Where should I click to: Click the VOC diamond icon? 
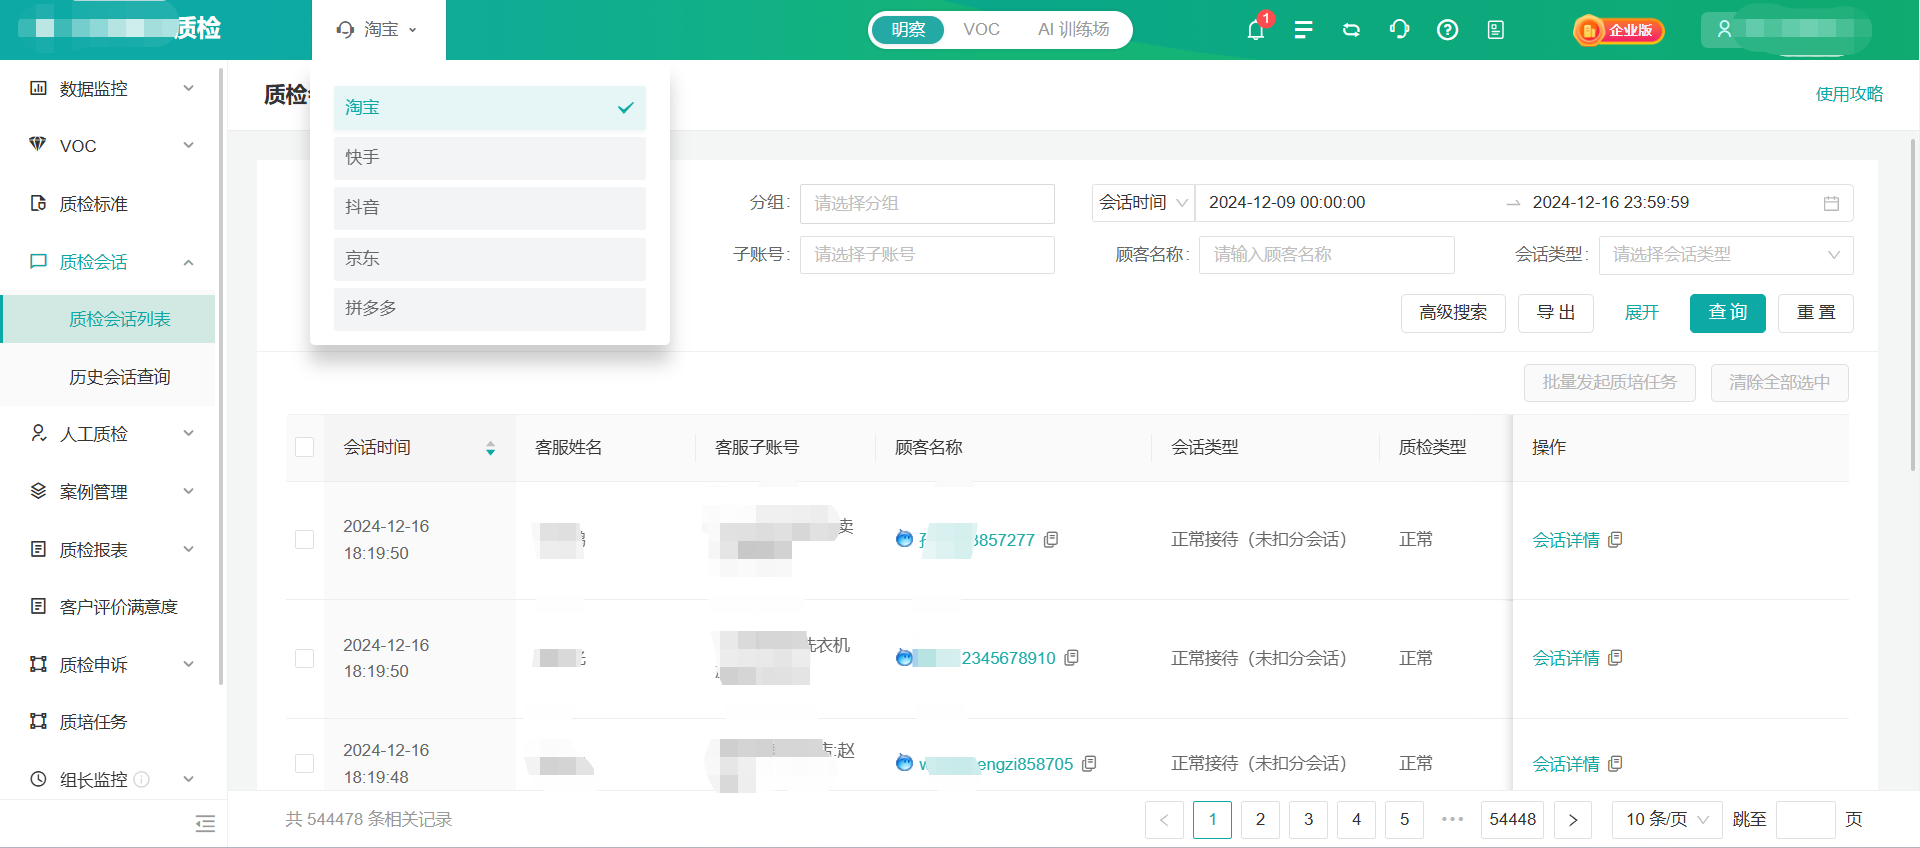click(x=38, y=145)
